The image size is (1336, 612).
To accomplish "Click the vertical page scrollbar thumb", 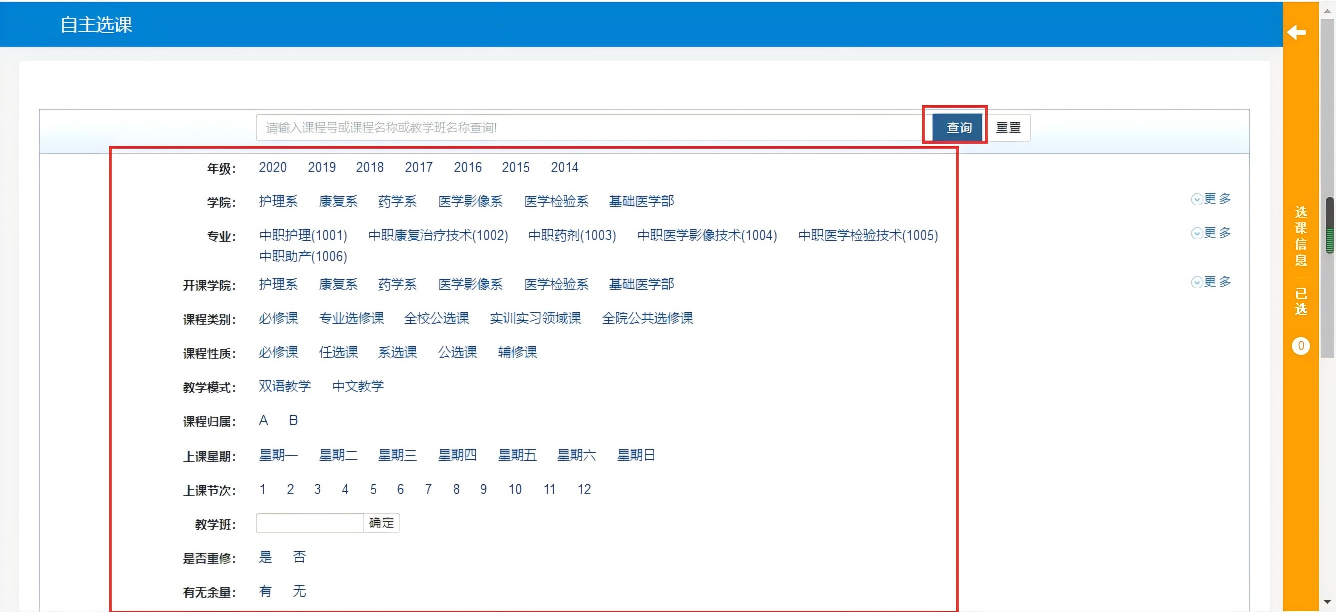I will 1329,225.
